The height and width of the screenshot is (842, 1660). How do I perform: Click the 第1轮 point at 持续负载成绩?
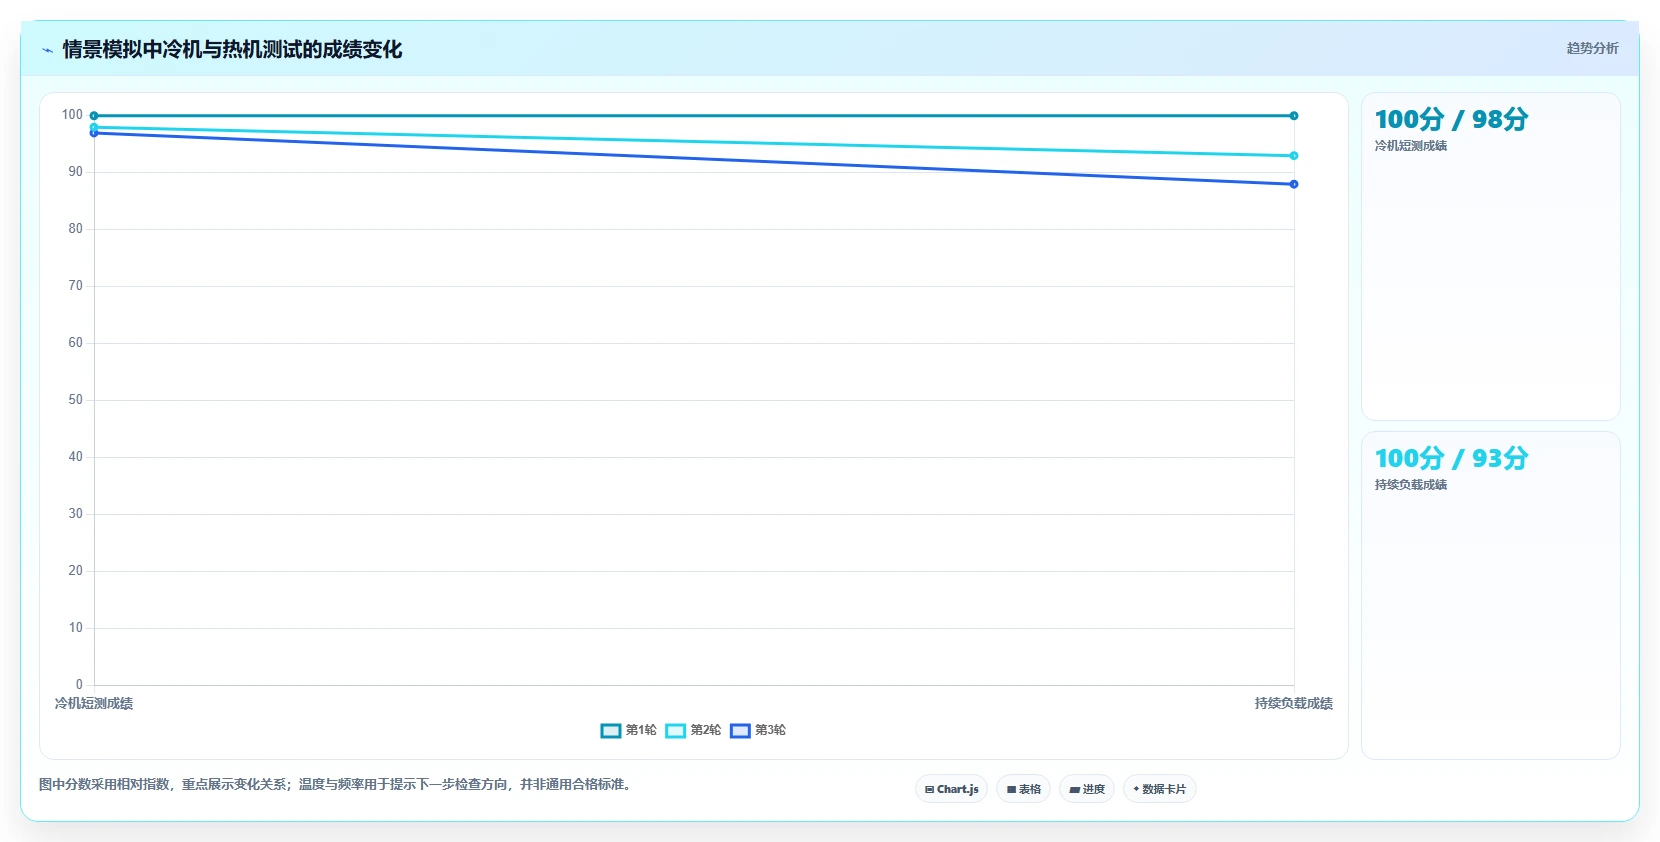click(x=1294, y=116)
